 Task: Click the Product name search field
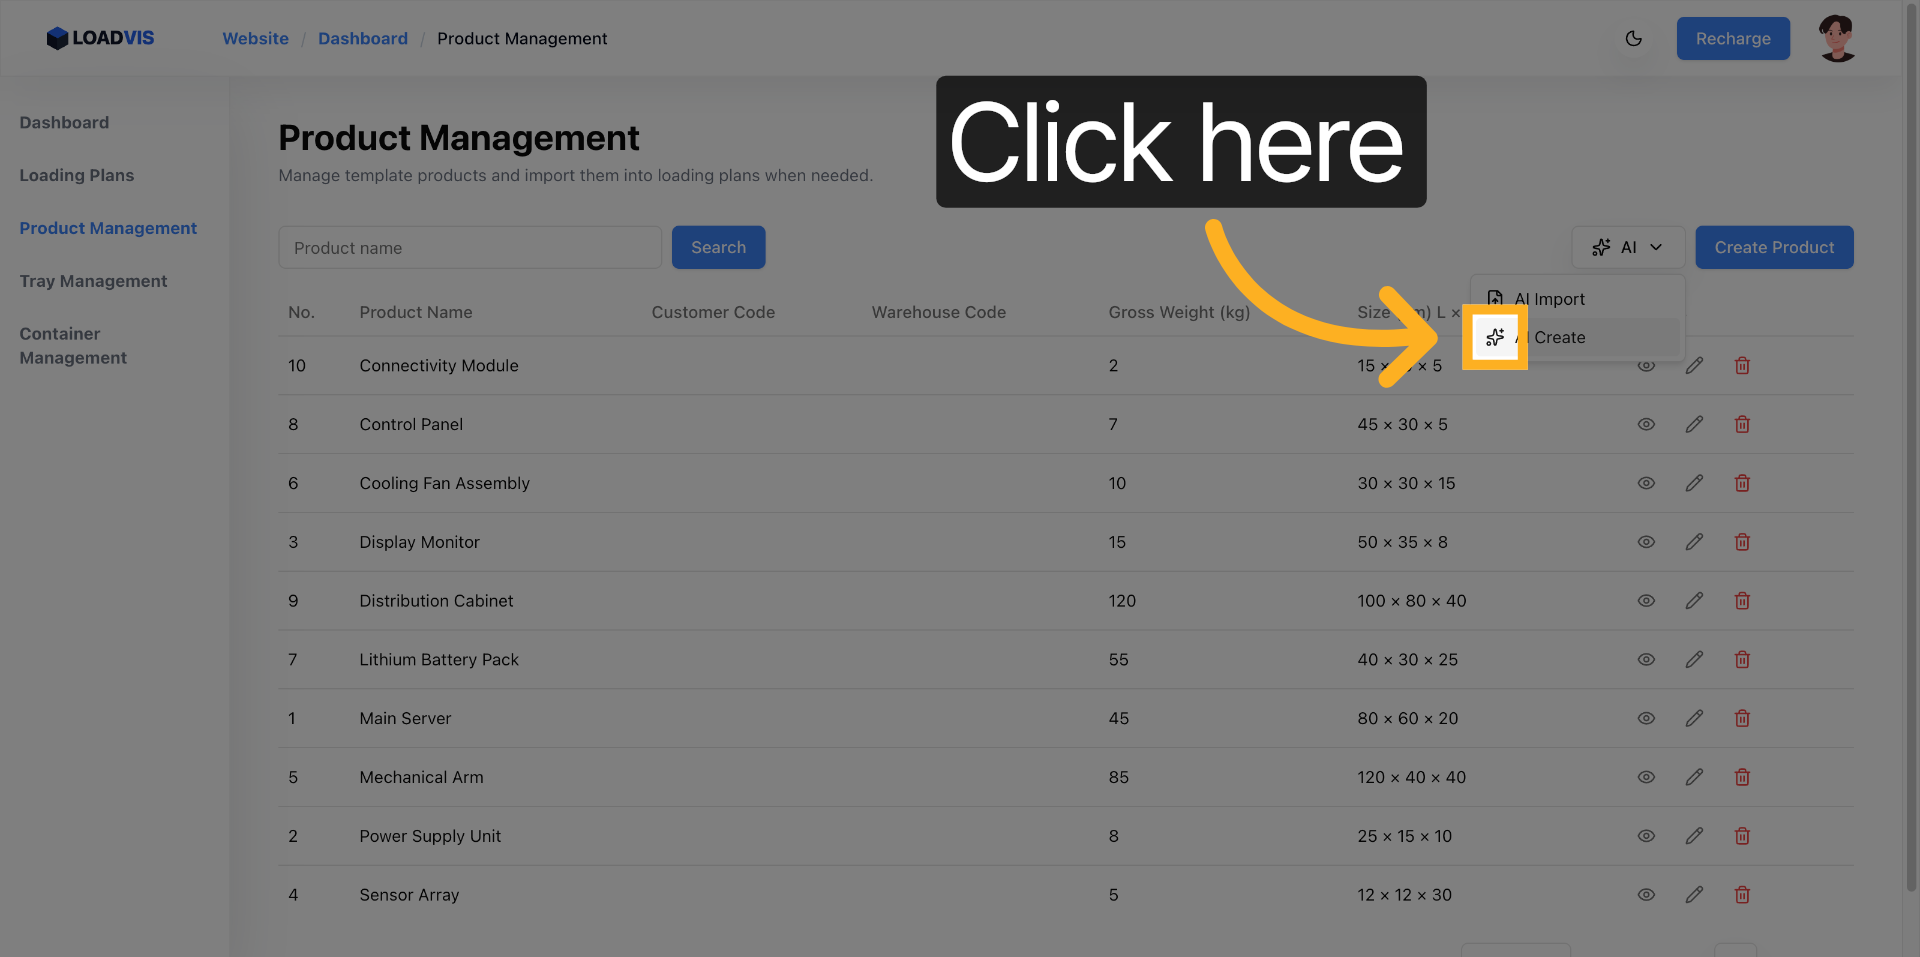pyautogui.click(x=470, y=248)
